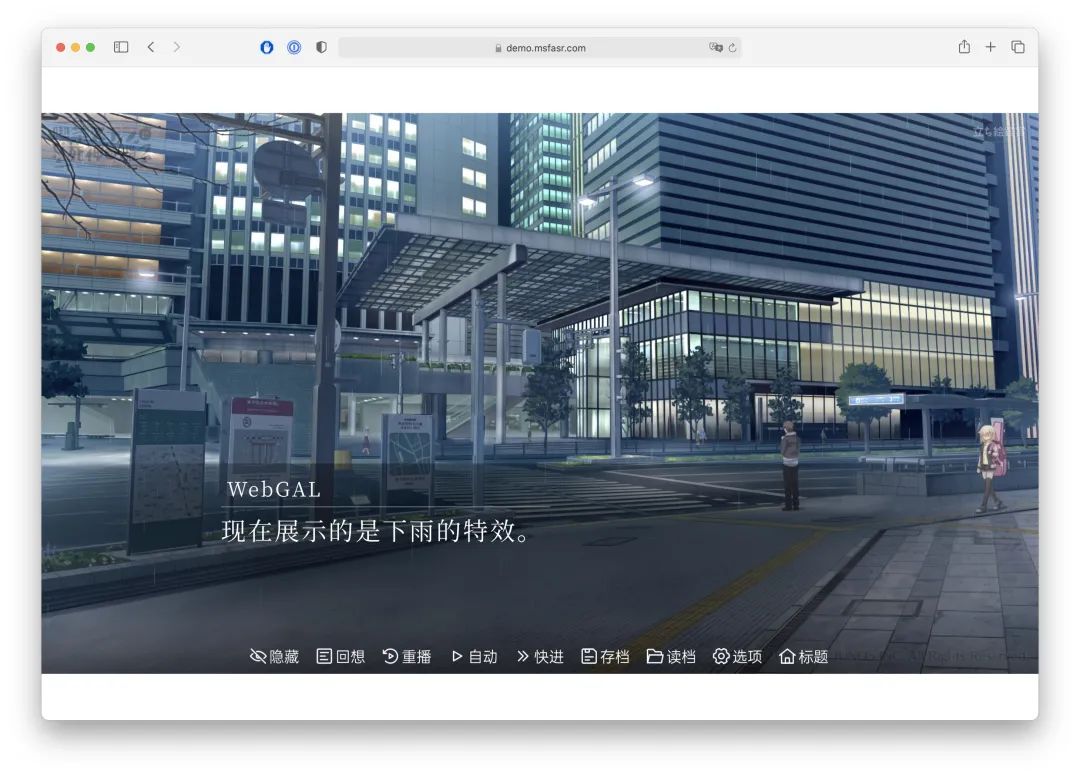
Task: Open a new tab with plus icon
Action: 990,47
